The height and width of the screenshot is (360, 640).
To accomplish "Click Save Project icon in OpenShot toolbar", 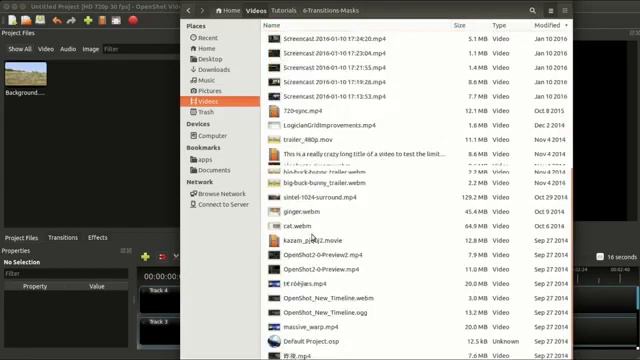I will coord(40,20).
